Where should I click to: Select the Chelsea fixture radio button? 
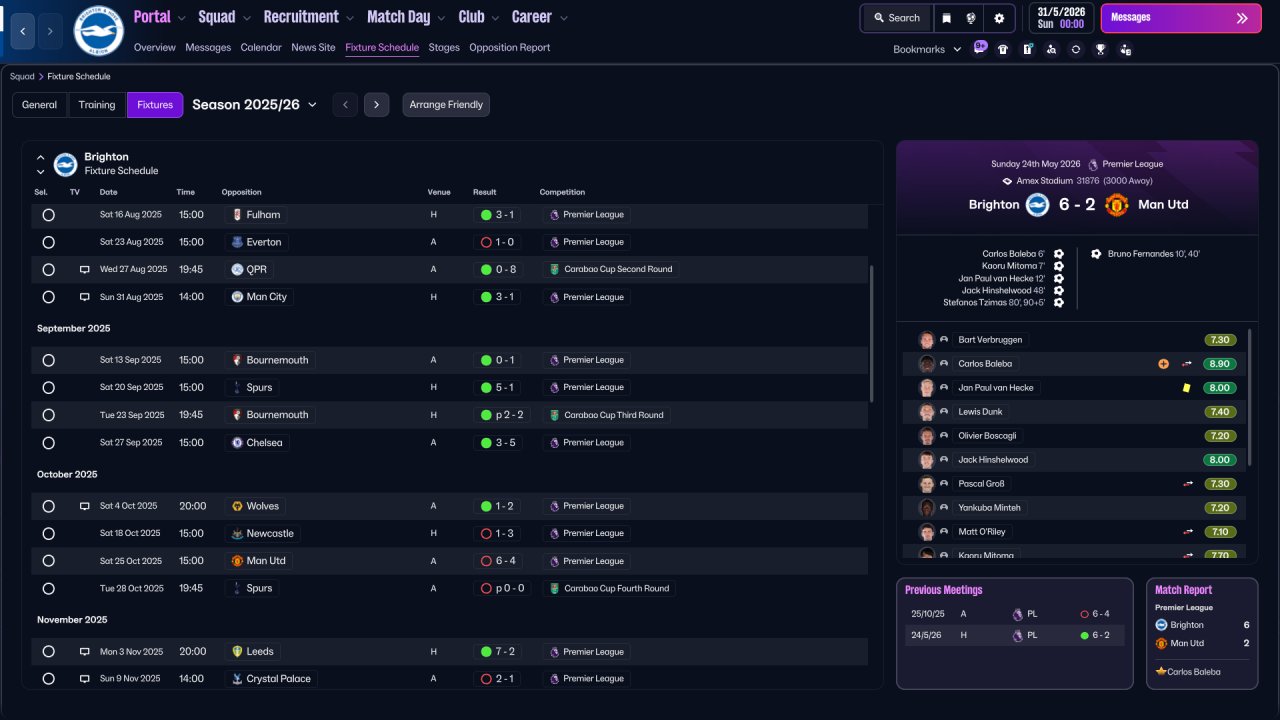point(48,443)
